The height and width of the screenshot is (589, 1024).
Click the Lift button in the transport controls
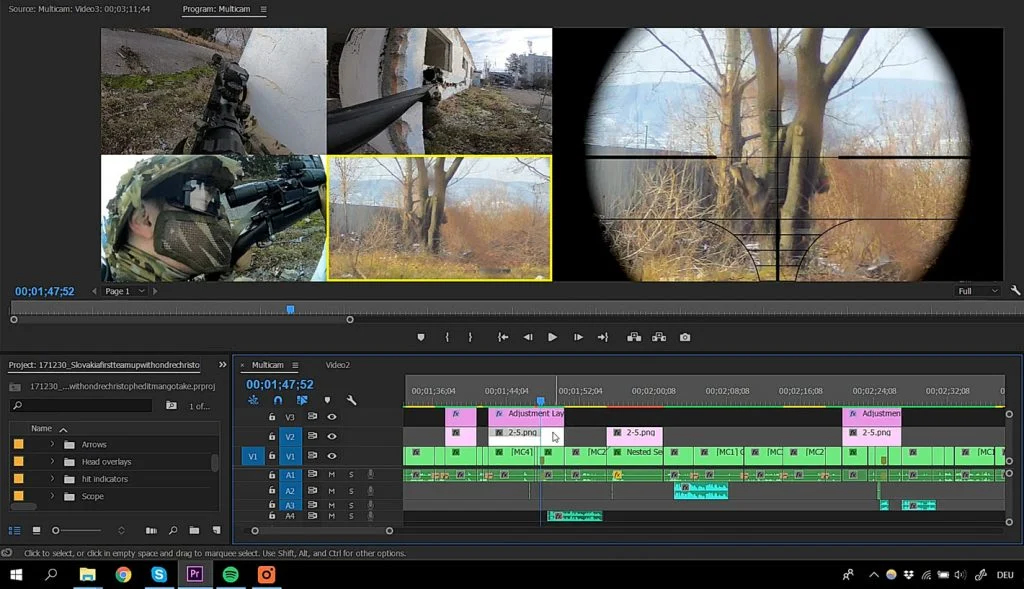tap(634, 338)
